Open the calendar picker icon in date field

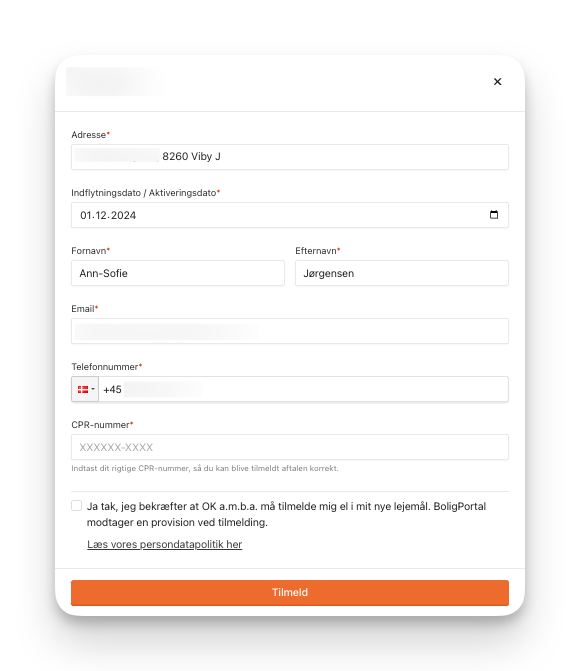[x=494, y=215]
